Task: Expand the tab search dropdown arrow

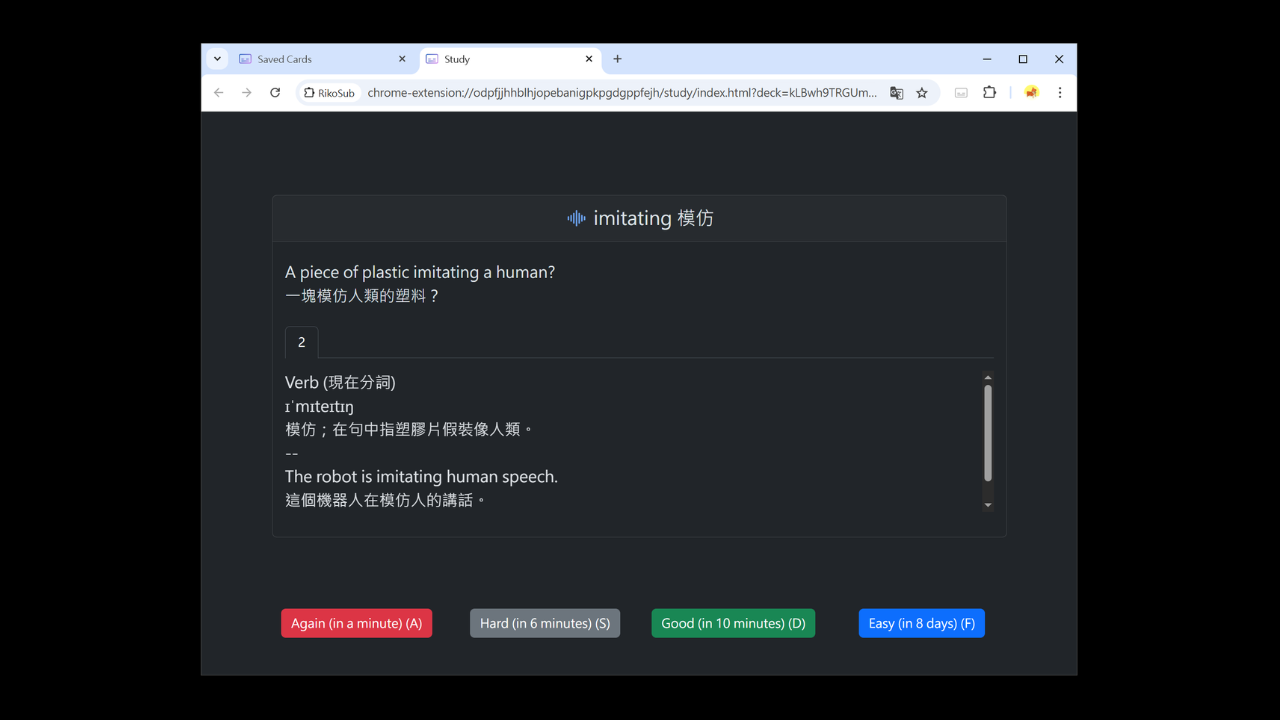Action: point(217,59)
